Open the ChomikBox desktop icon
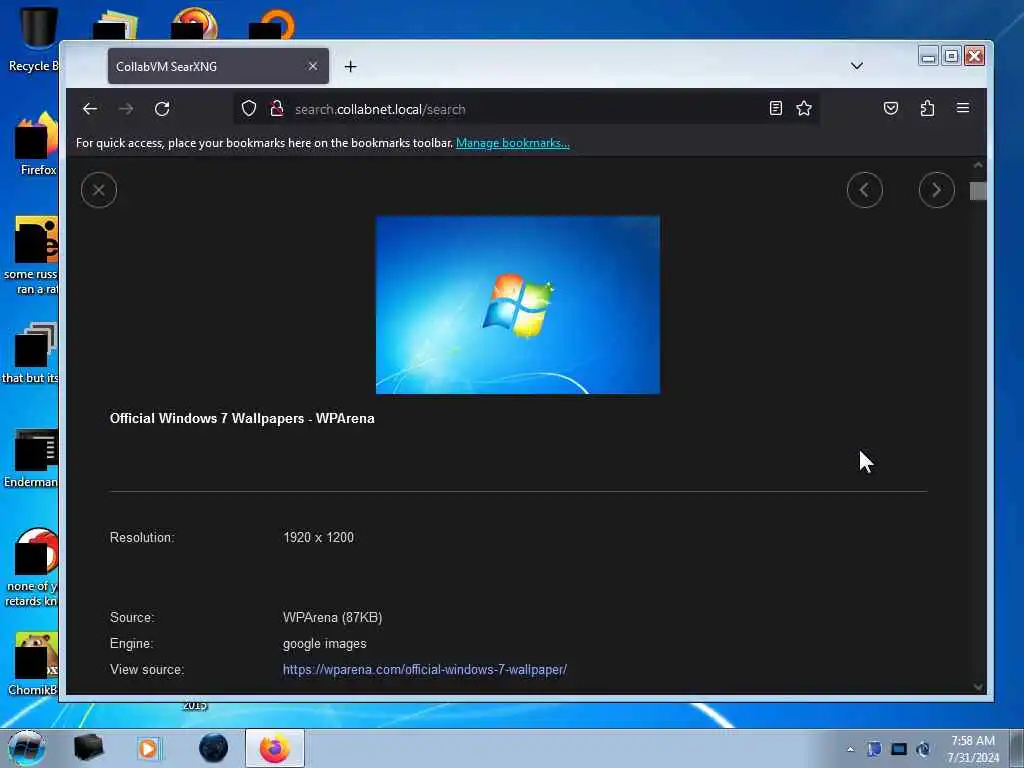The image size is (1024, 768). pos(33,664)
